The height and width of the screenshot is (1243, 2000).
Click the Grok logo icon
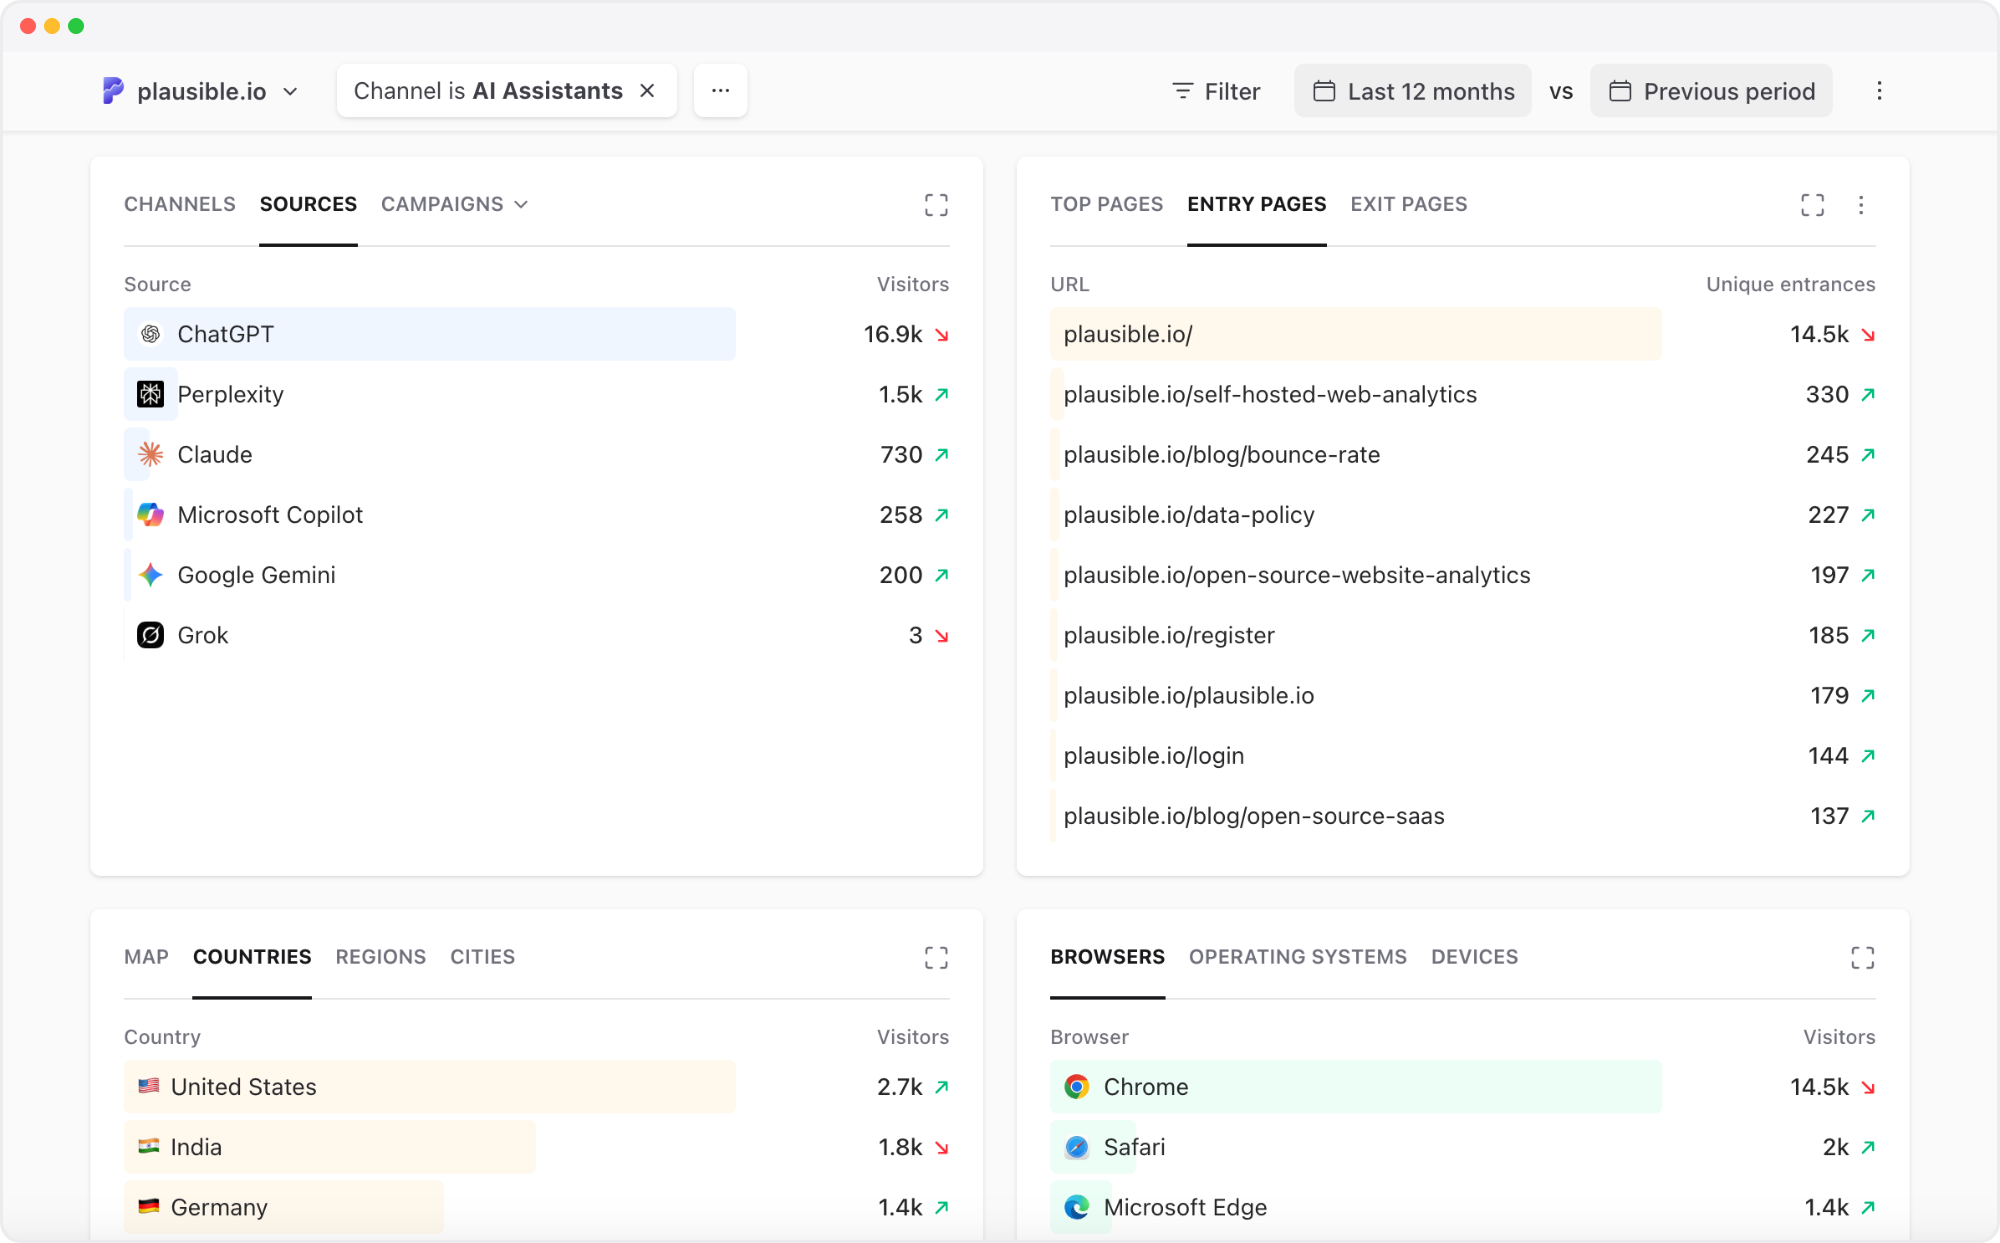[150, 635]
